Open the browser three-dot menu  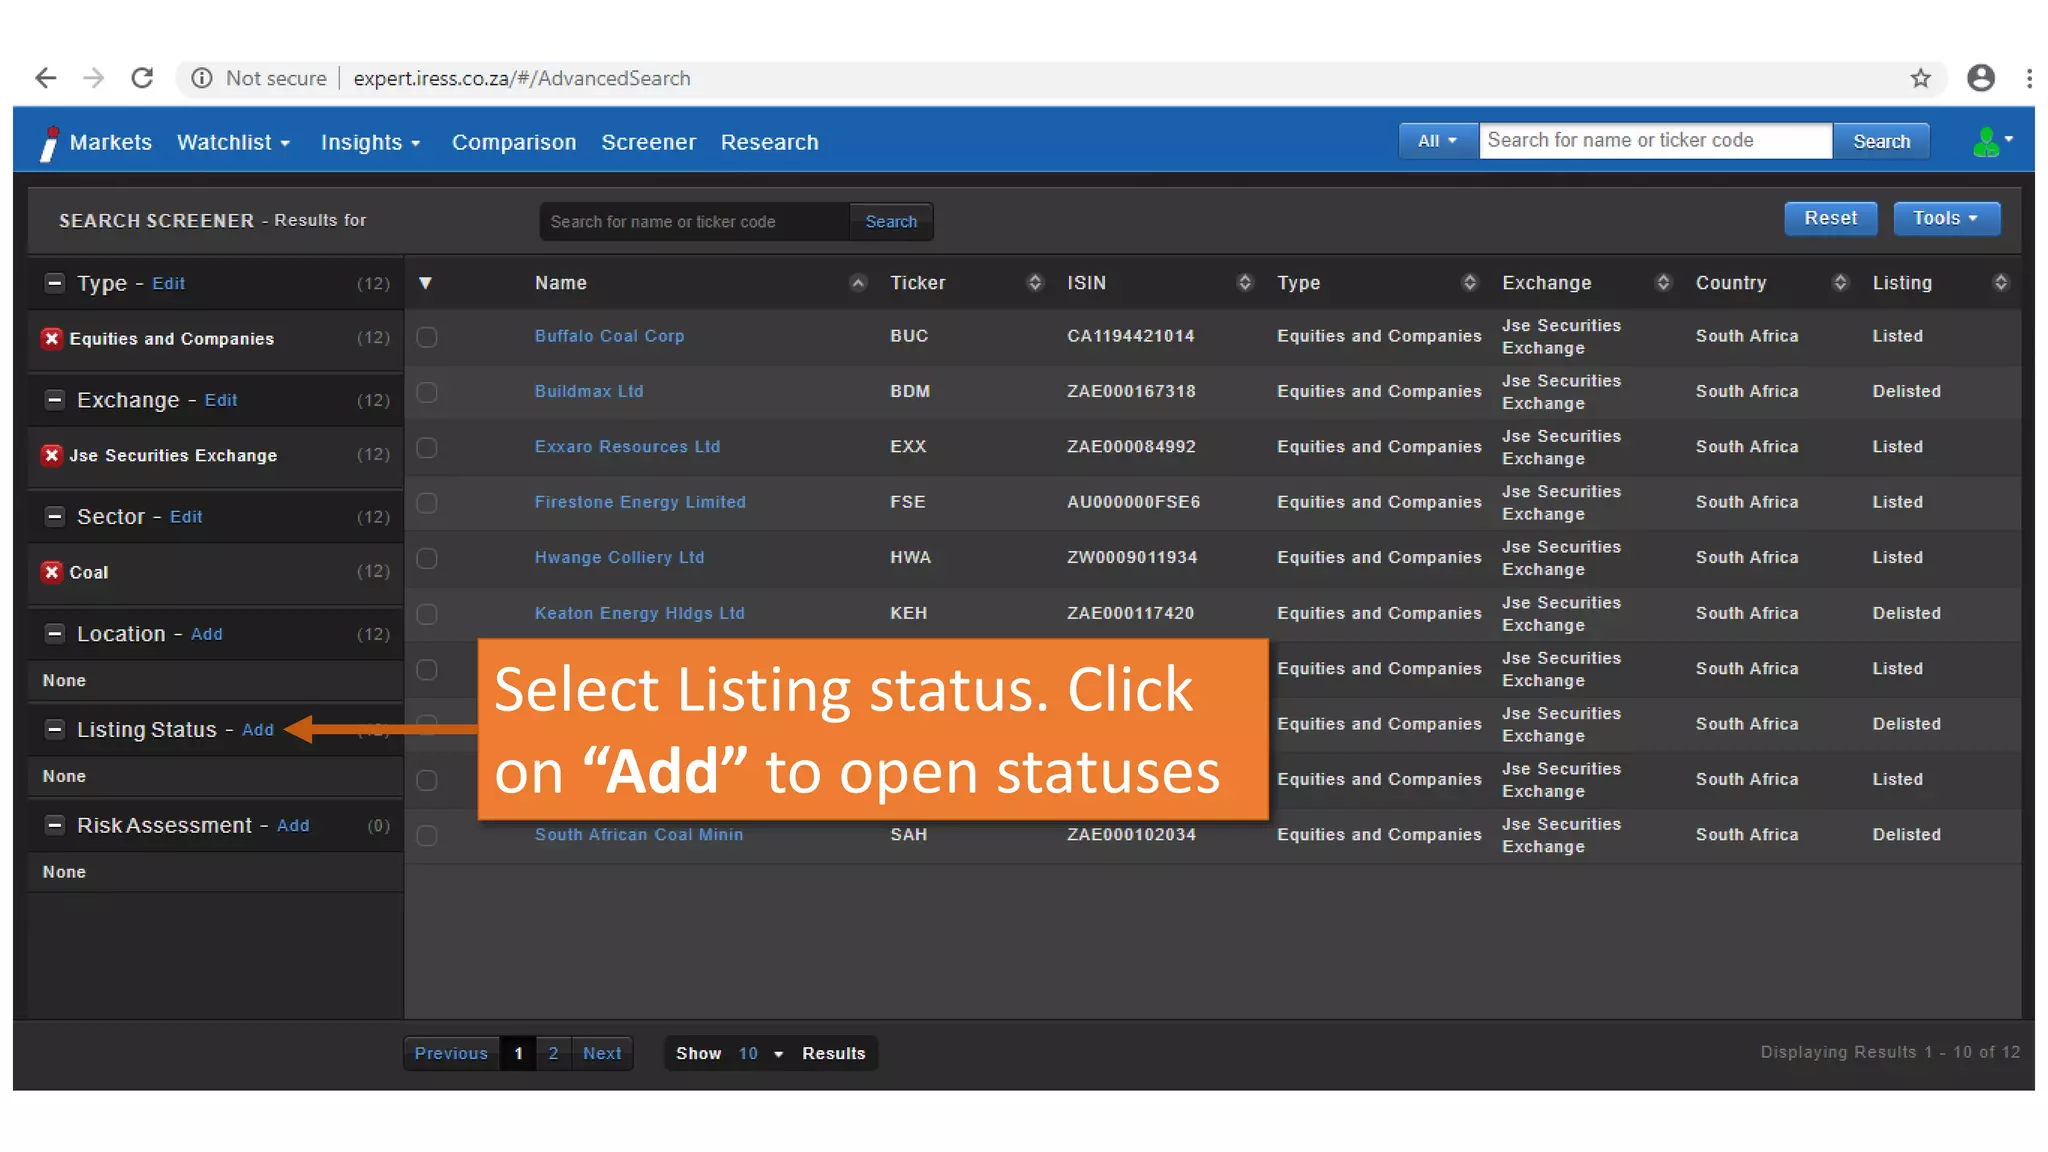[x=2029, y=78]
